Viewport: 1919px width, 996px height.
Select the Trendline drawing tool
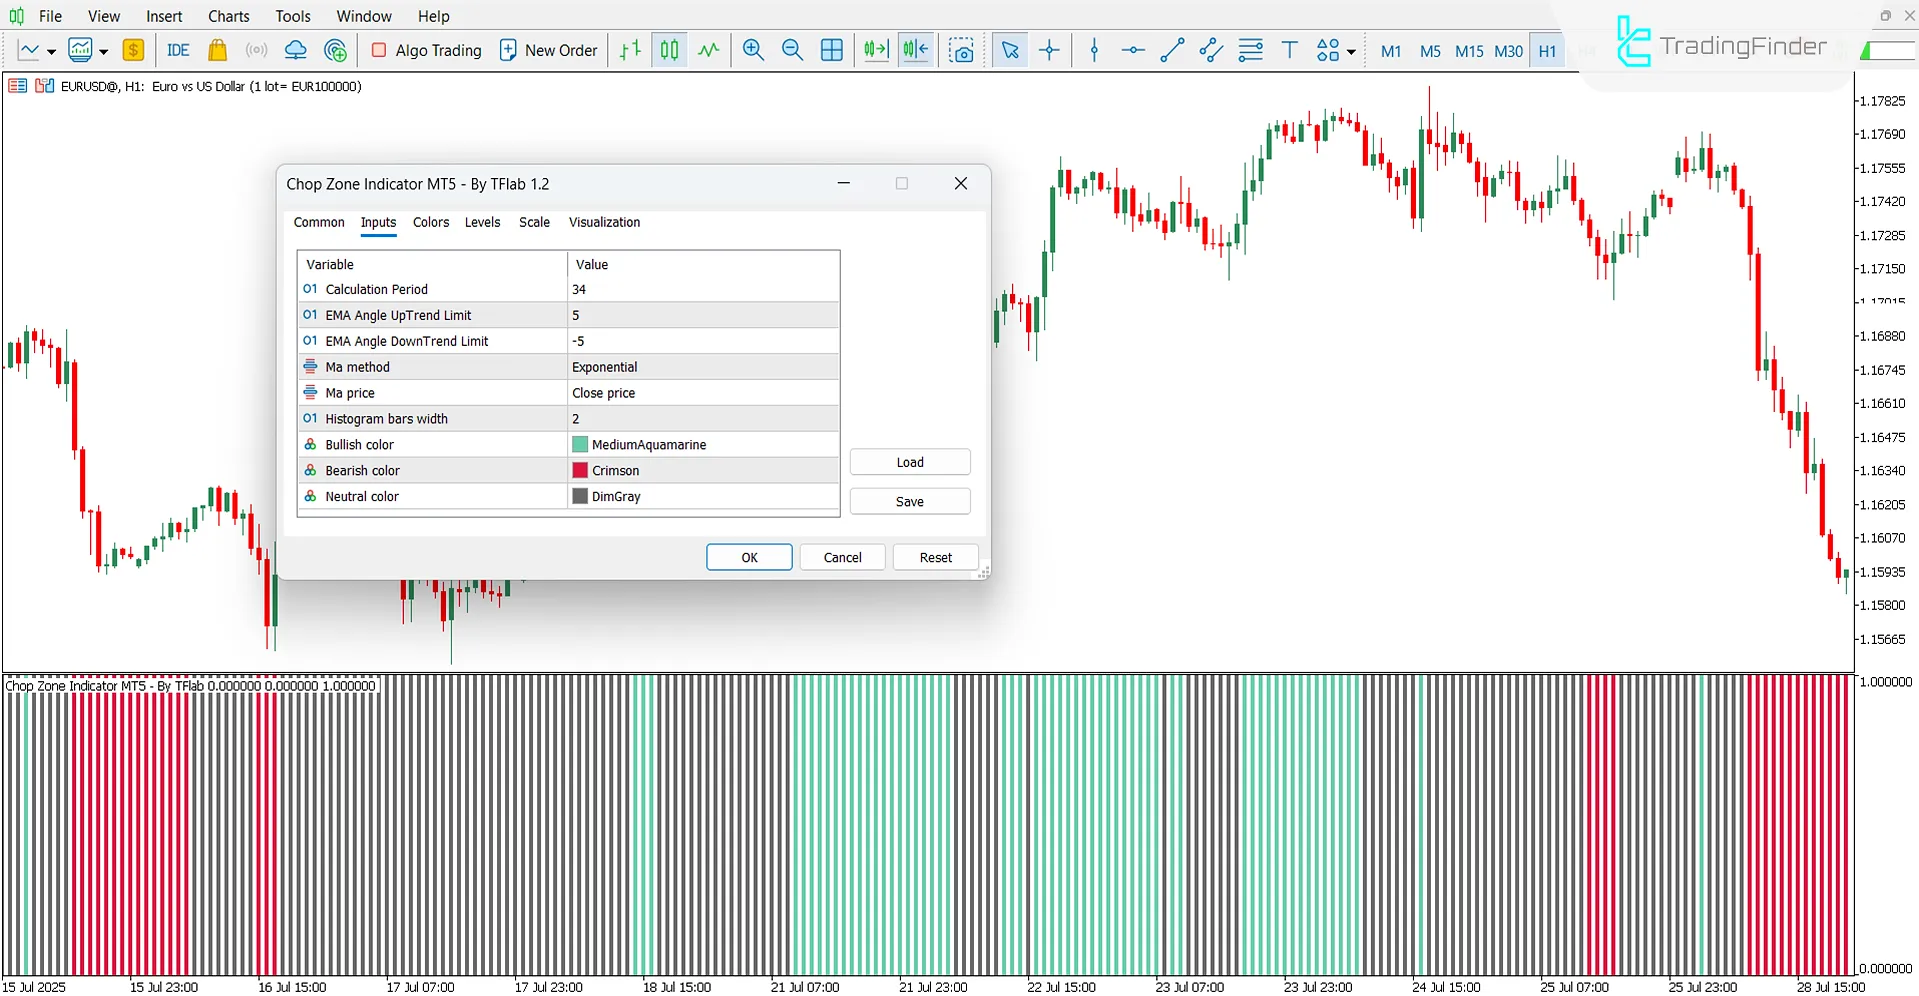click(1171, 50)
